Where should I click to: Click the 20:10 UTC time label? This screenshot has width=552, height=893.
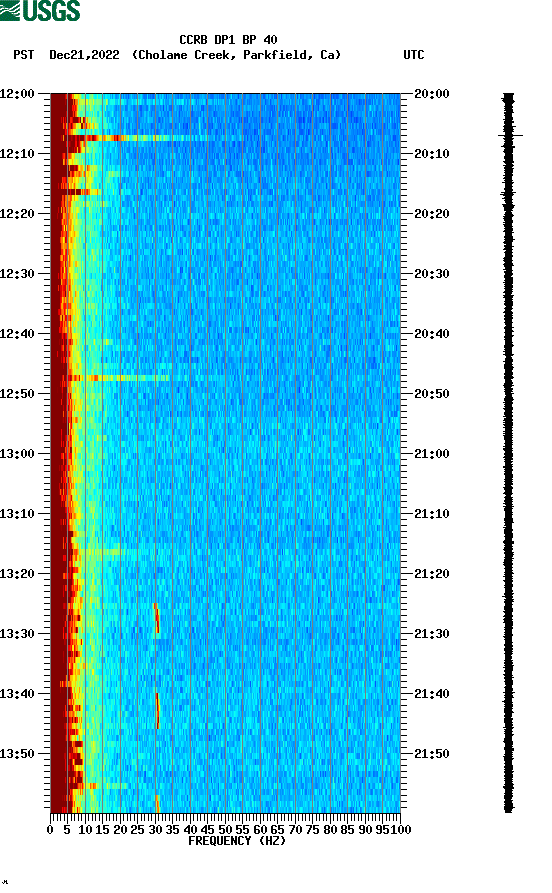[432, 154]
